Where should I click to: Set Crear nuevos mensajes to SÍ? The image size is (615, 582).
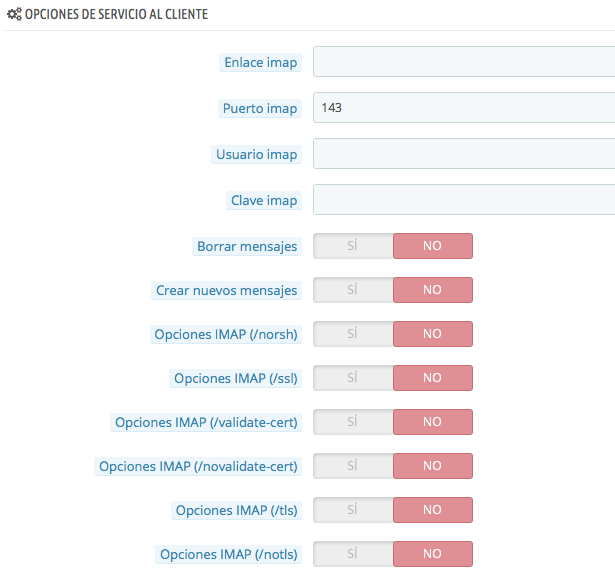353,290
